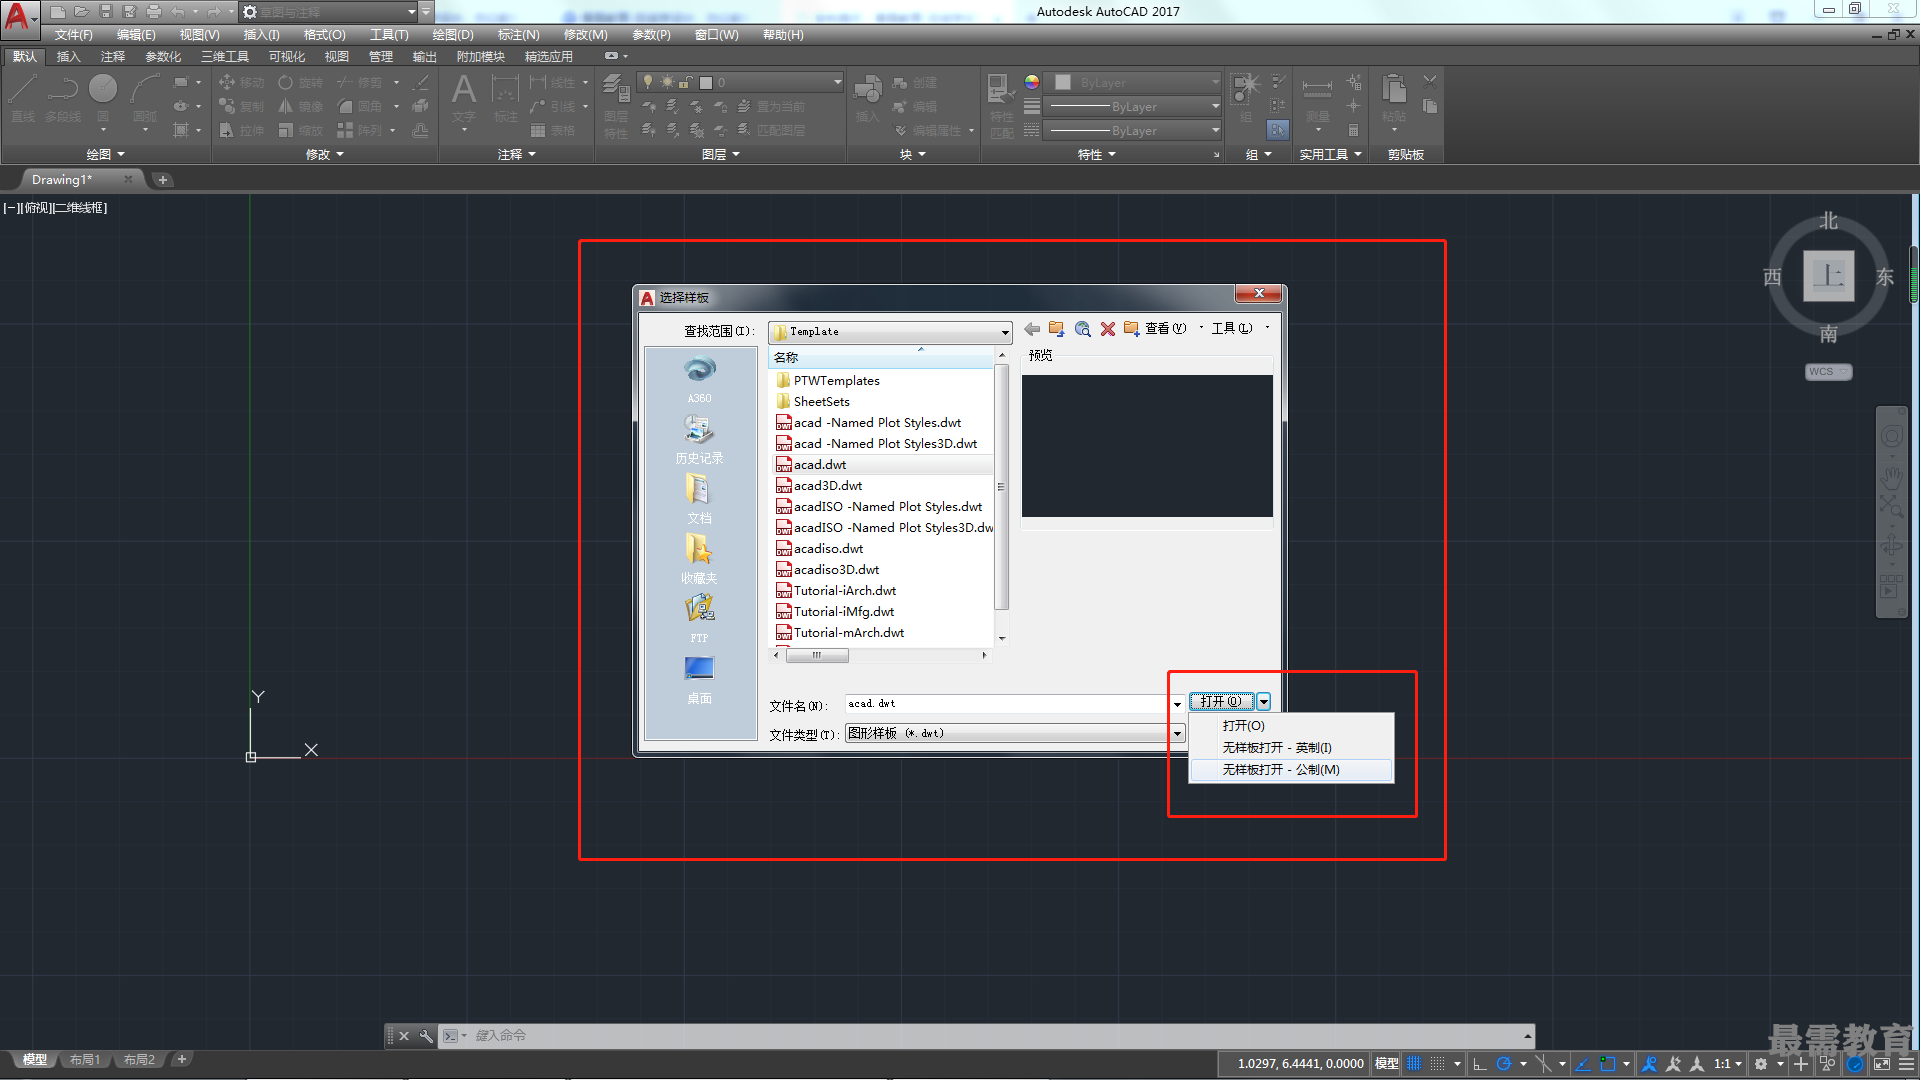
Task: Click the object color wheel swatch
Action: coord(1032,82)
